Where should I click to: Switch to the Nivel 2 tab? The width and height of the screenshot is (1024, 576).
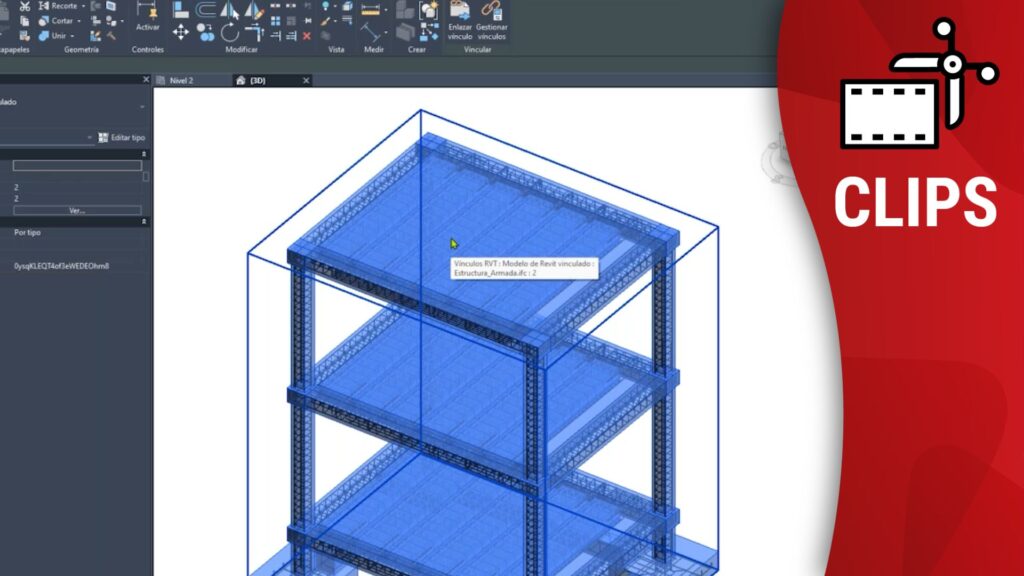click(x=181, y=80)
